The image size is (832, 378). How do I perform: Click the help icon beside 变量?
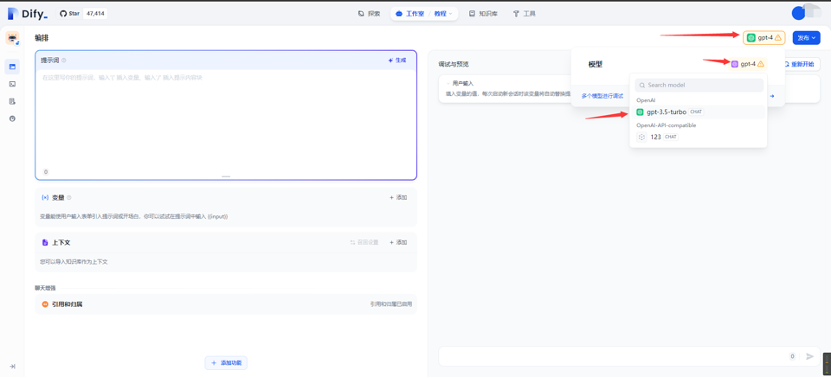tap(69, 197)
